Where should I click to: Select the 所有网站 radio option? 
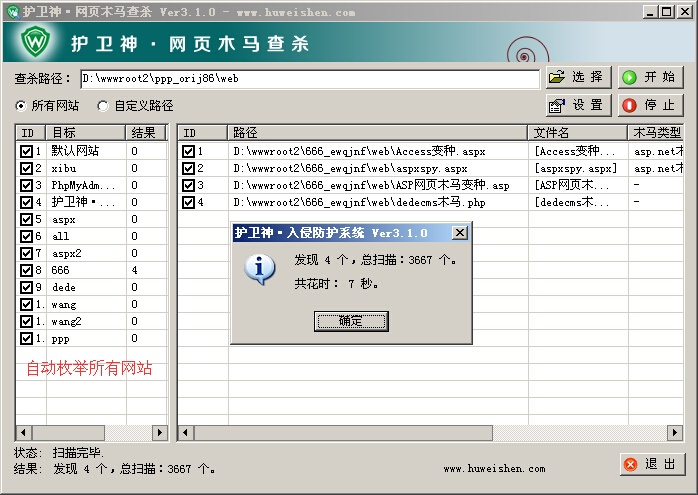[20, 106]
